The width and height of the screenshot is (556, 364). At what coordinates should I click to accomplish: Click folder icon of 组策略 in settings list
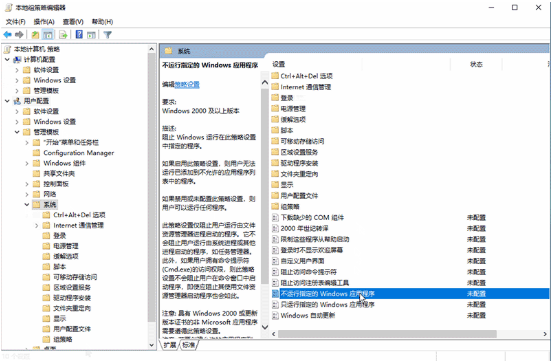[275, 207]
